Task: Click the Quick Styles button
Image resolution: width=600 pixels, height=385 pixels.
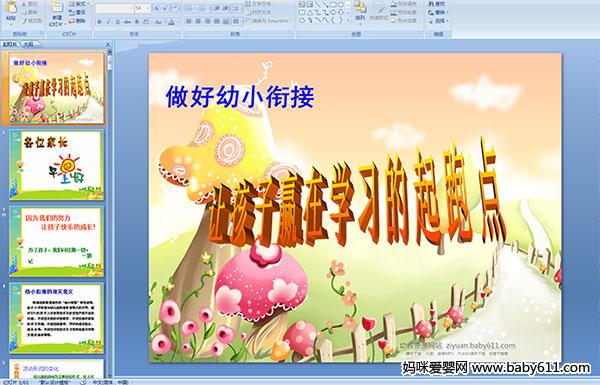Action: 379,11
